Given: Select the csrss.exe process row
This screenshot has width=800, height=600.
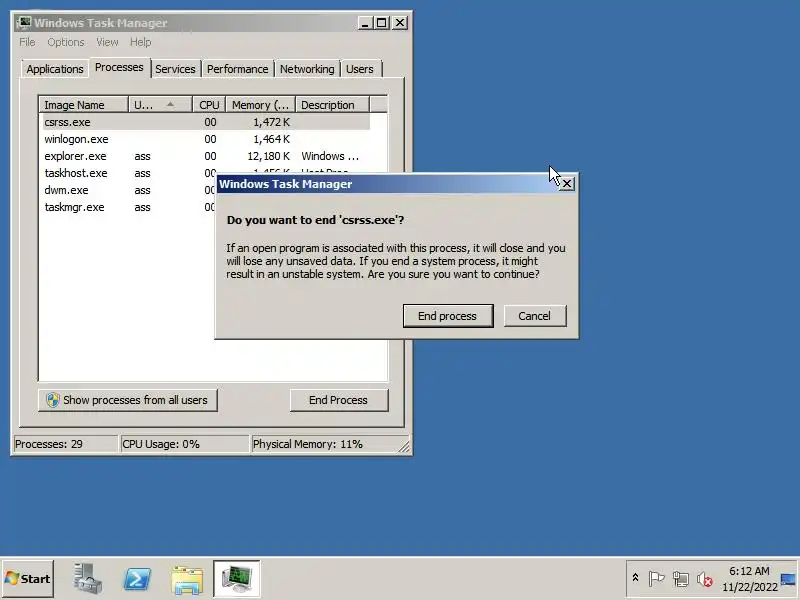Looking at the screenshot, I should click(205, 122).
